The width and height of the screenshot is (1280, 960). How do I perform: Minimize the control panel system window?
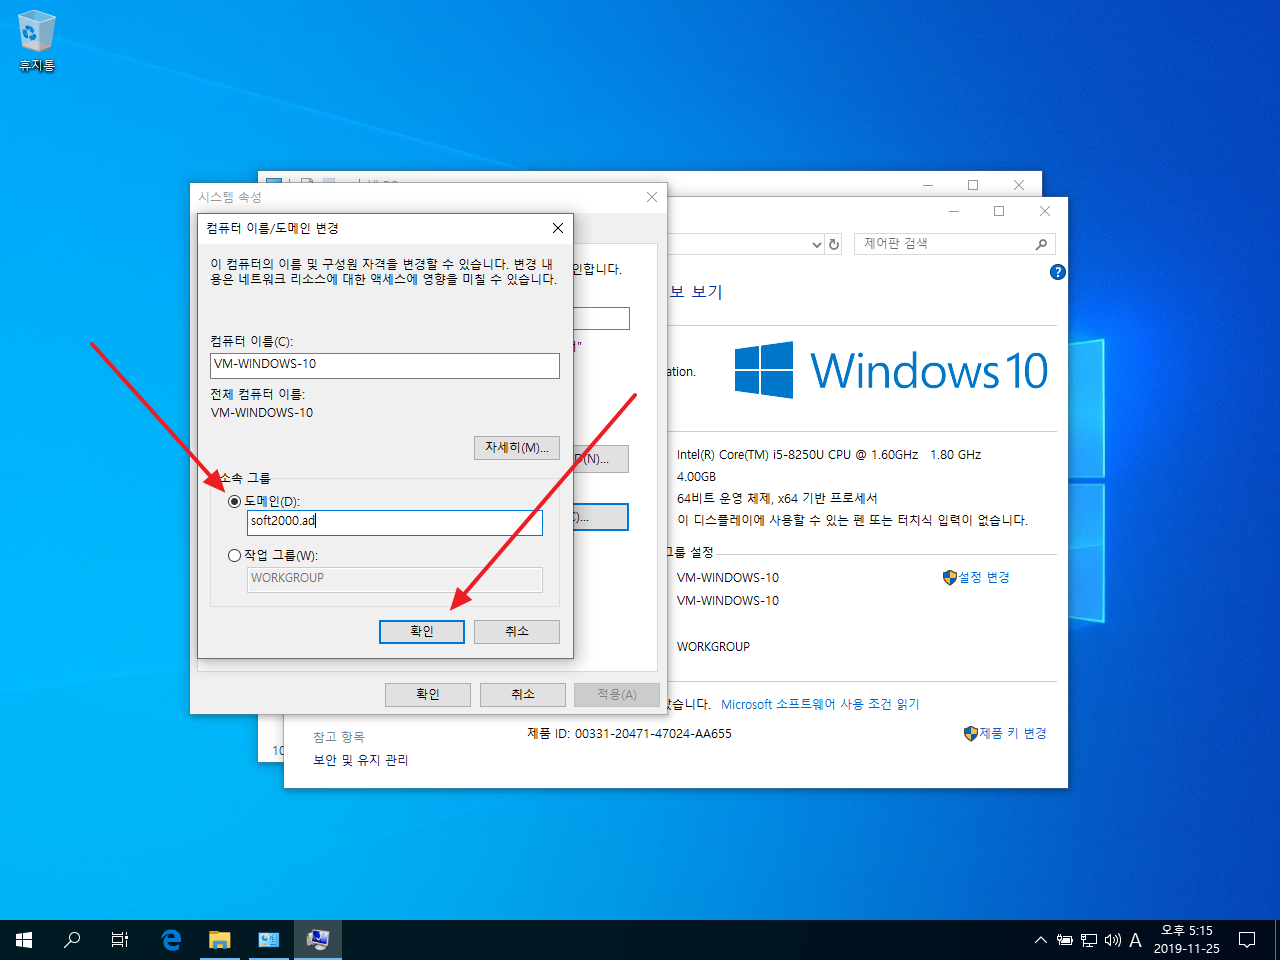[954, 211]
